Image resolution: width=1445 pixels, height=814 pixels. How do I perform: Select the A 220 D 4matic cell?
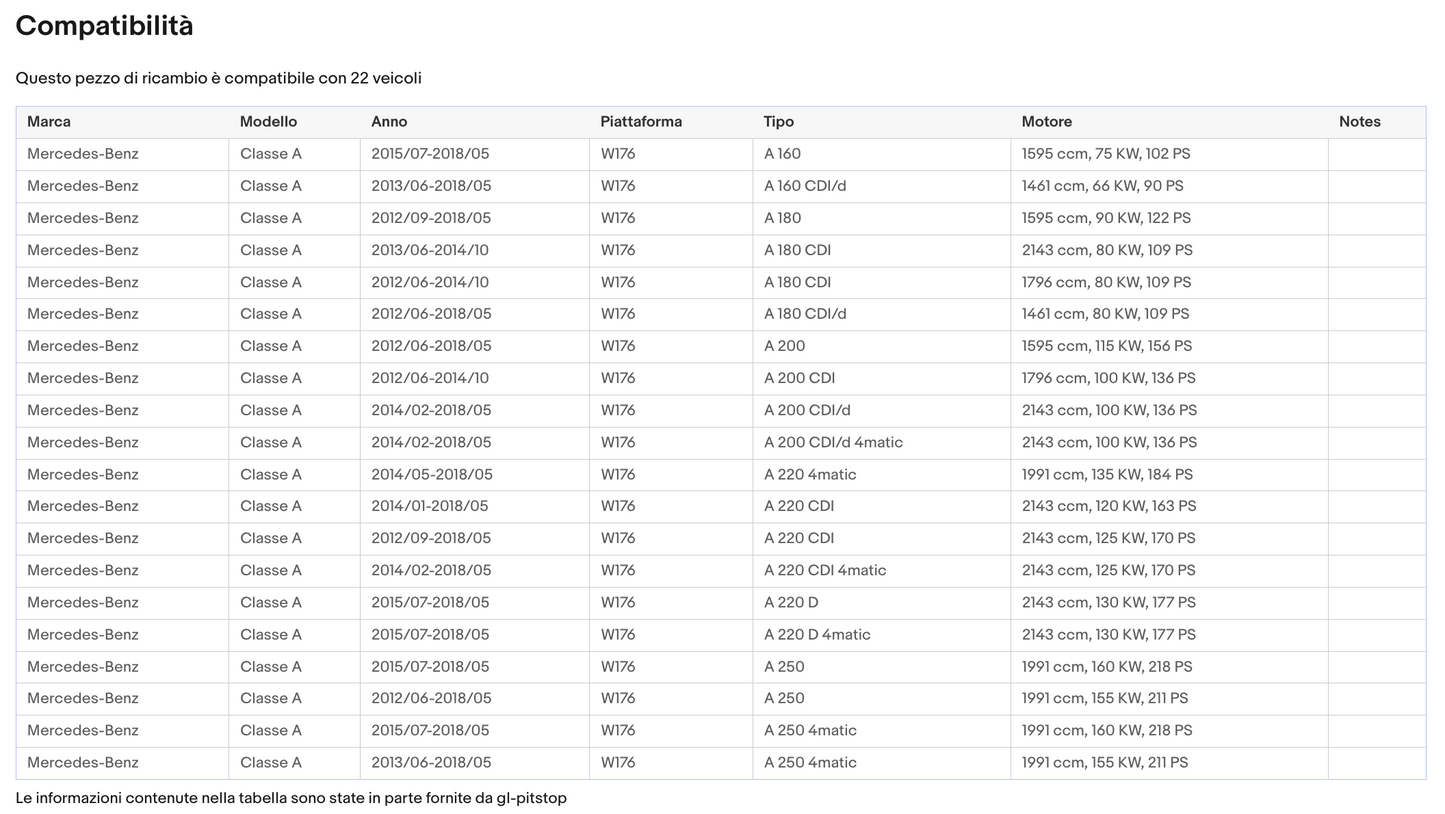click(x=817, y=634)
